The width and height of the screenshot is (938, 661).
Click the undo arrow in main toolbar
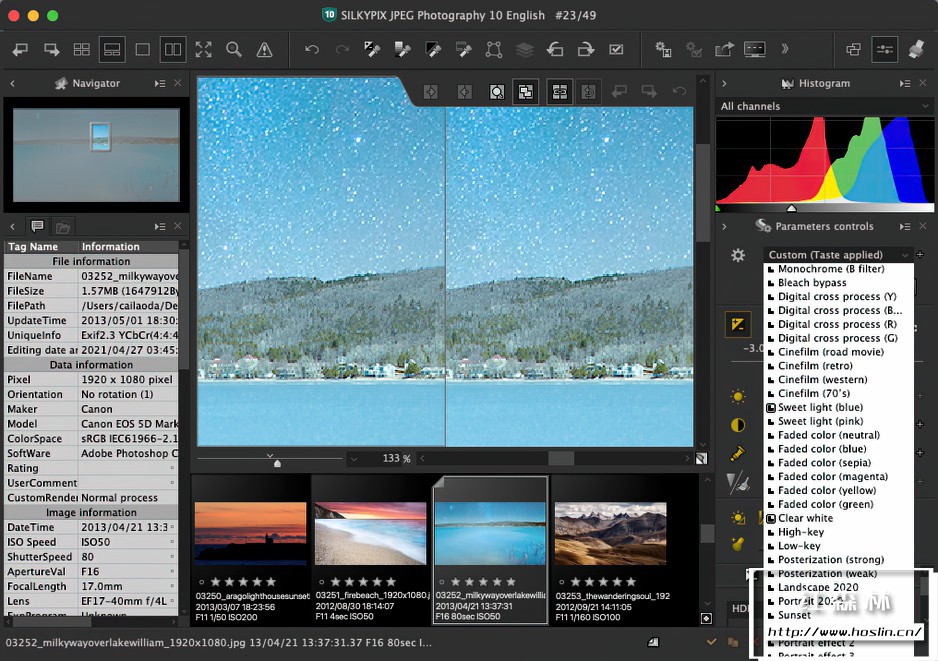pos(311,49)
